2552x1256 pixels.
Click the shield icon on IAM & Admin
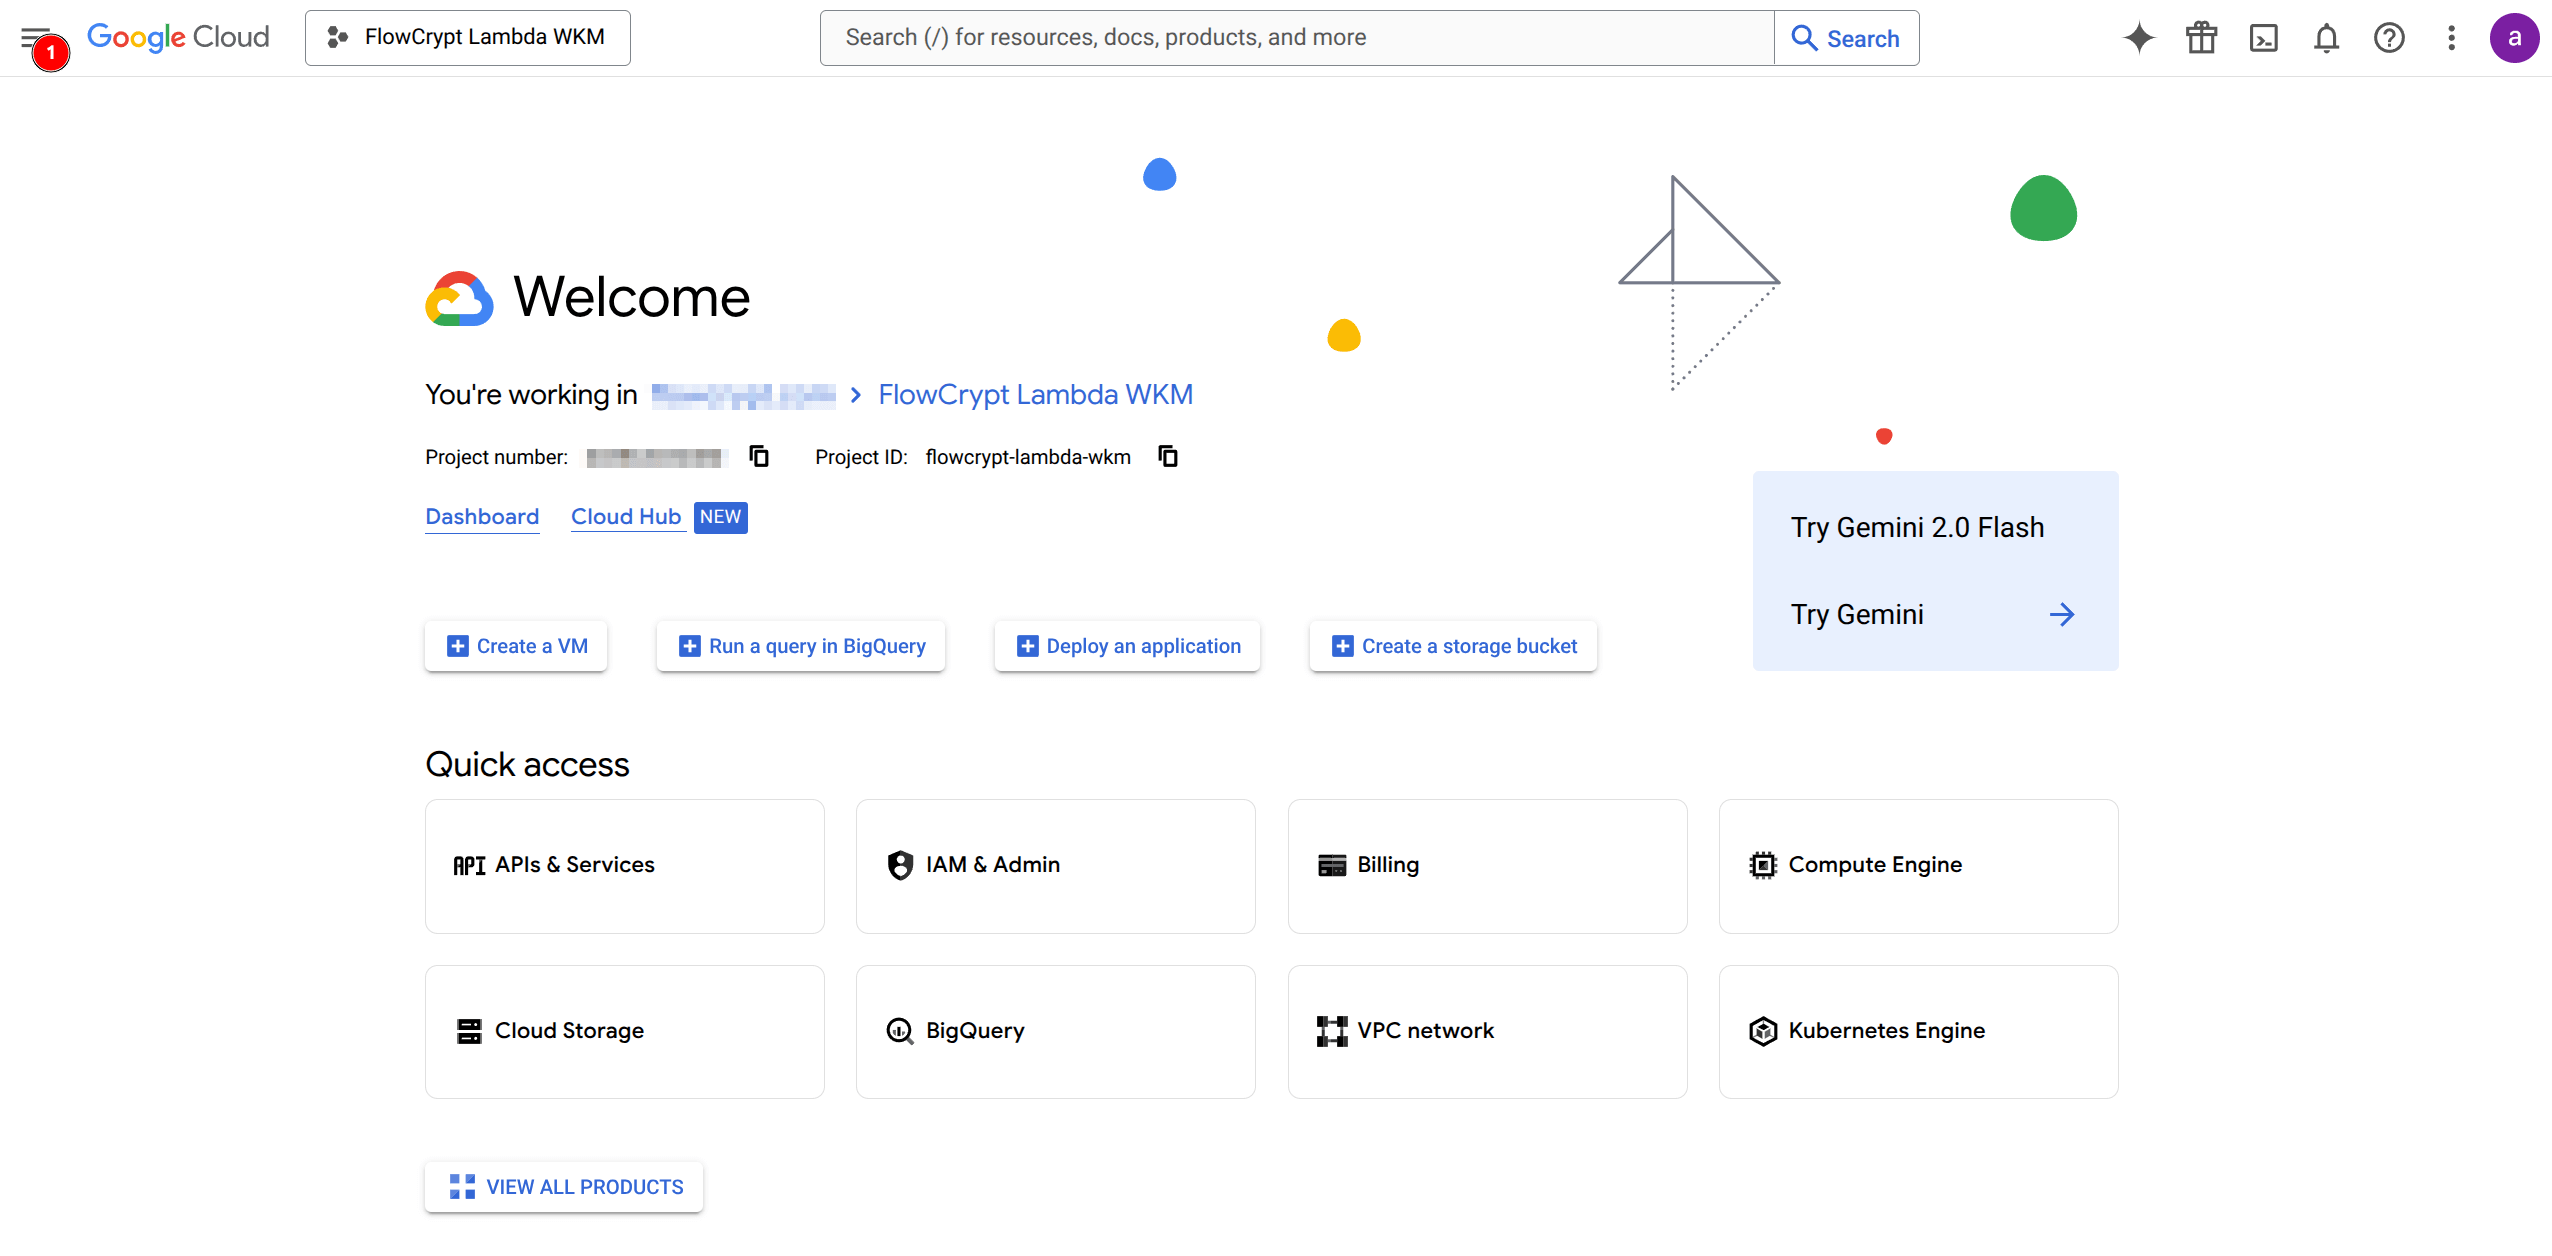pyautogui.click(x=900, y=865)
